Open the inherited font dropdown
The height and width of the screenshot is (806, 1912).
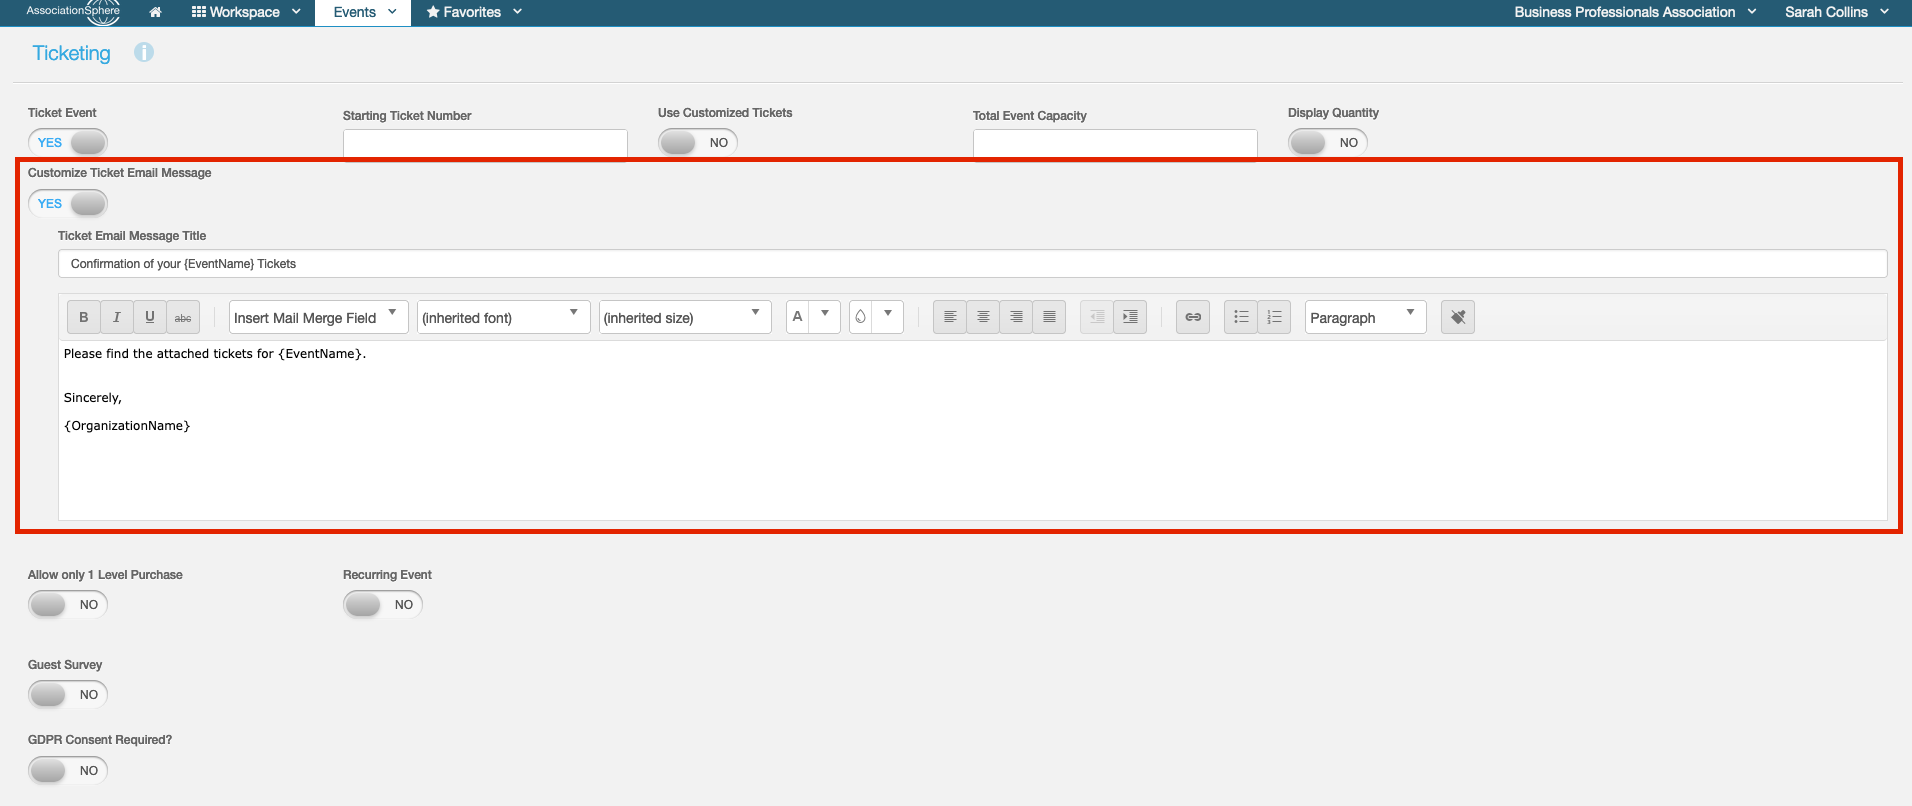point(504,317)
